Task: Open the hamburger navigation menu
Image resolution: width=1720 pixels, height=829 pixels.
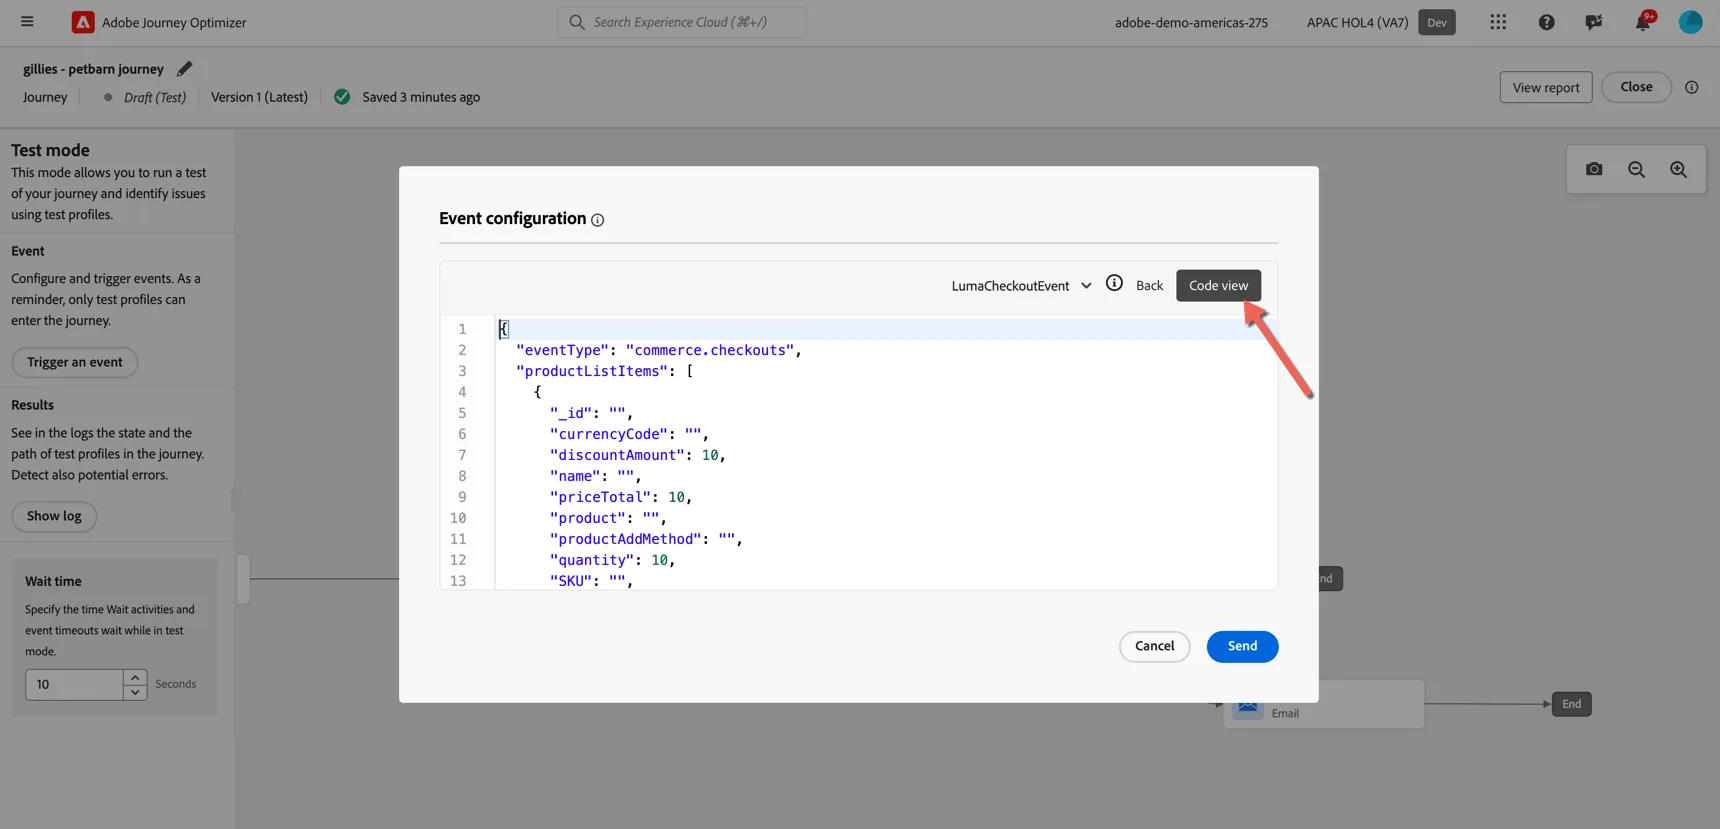Action: pyautogui.click(x=27, y=21)
